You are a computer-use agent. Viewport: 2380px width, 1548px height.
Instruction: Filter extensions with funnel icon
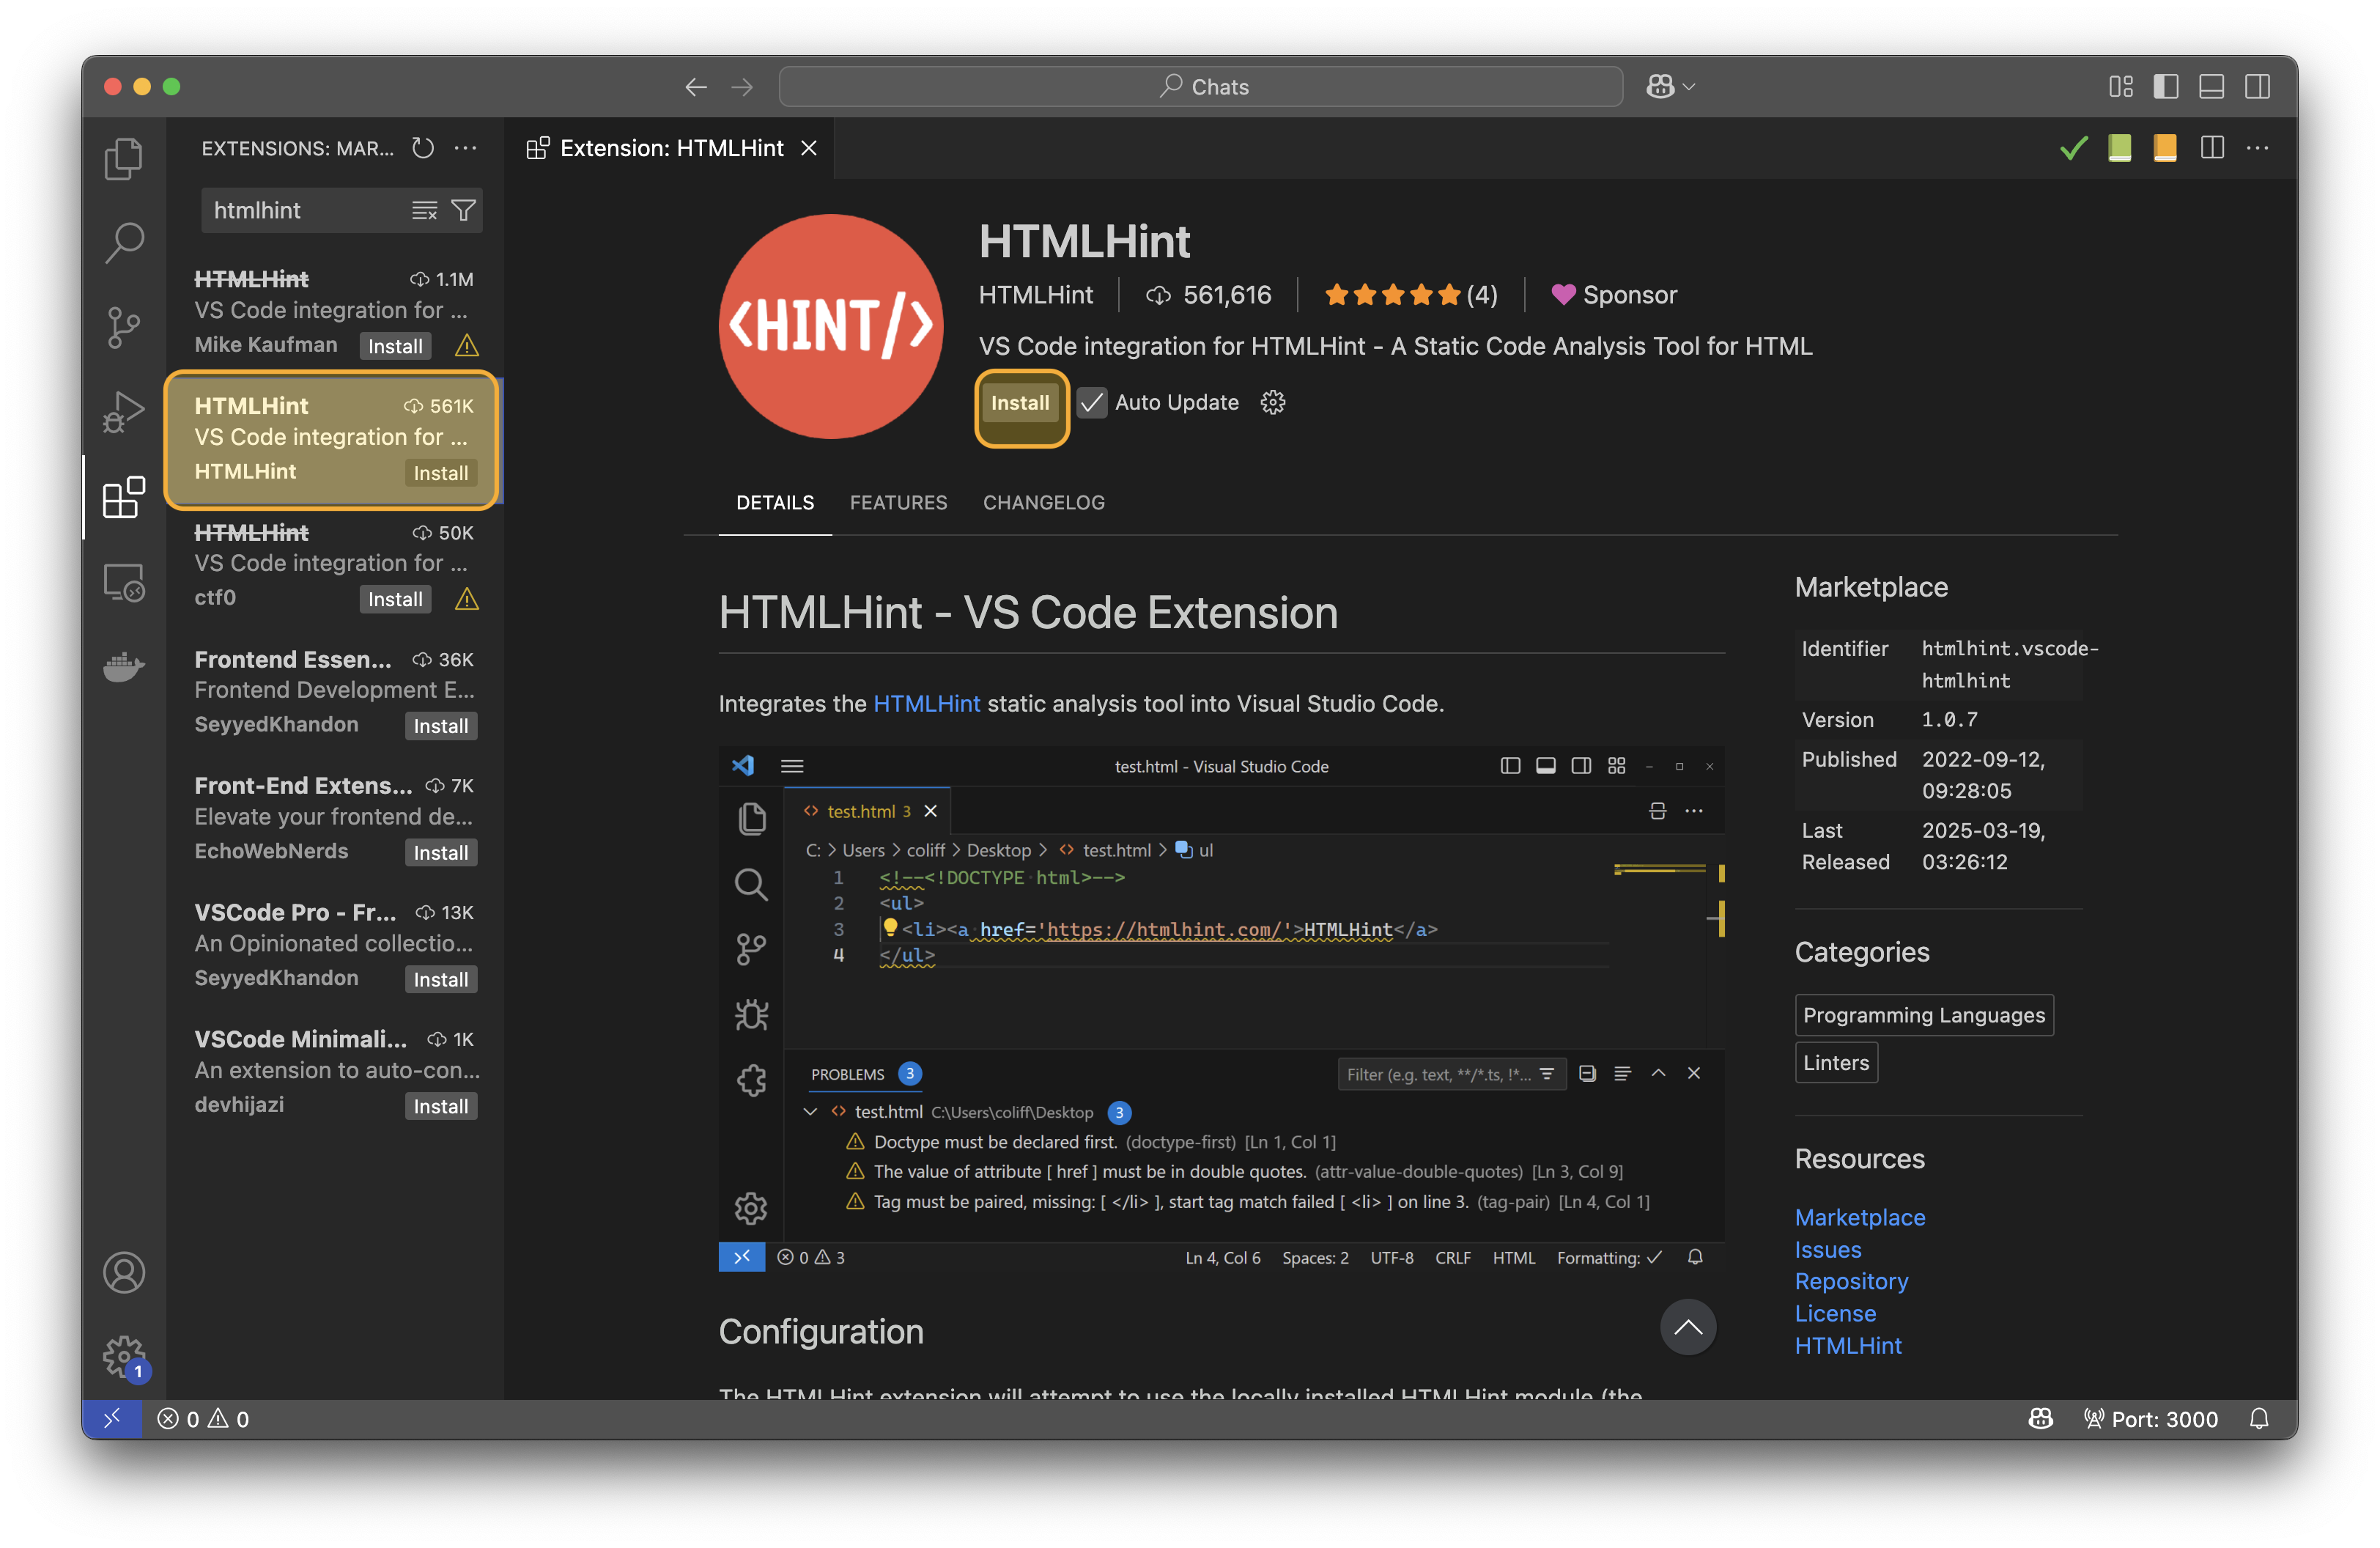click(463, 210)
